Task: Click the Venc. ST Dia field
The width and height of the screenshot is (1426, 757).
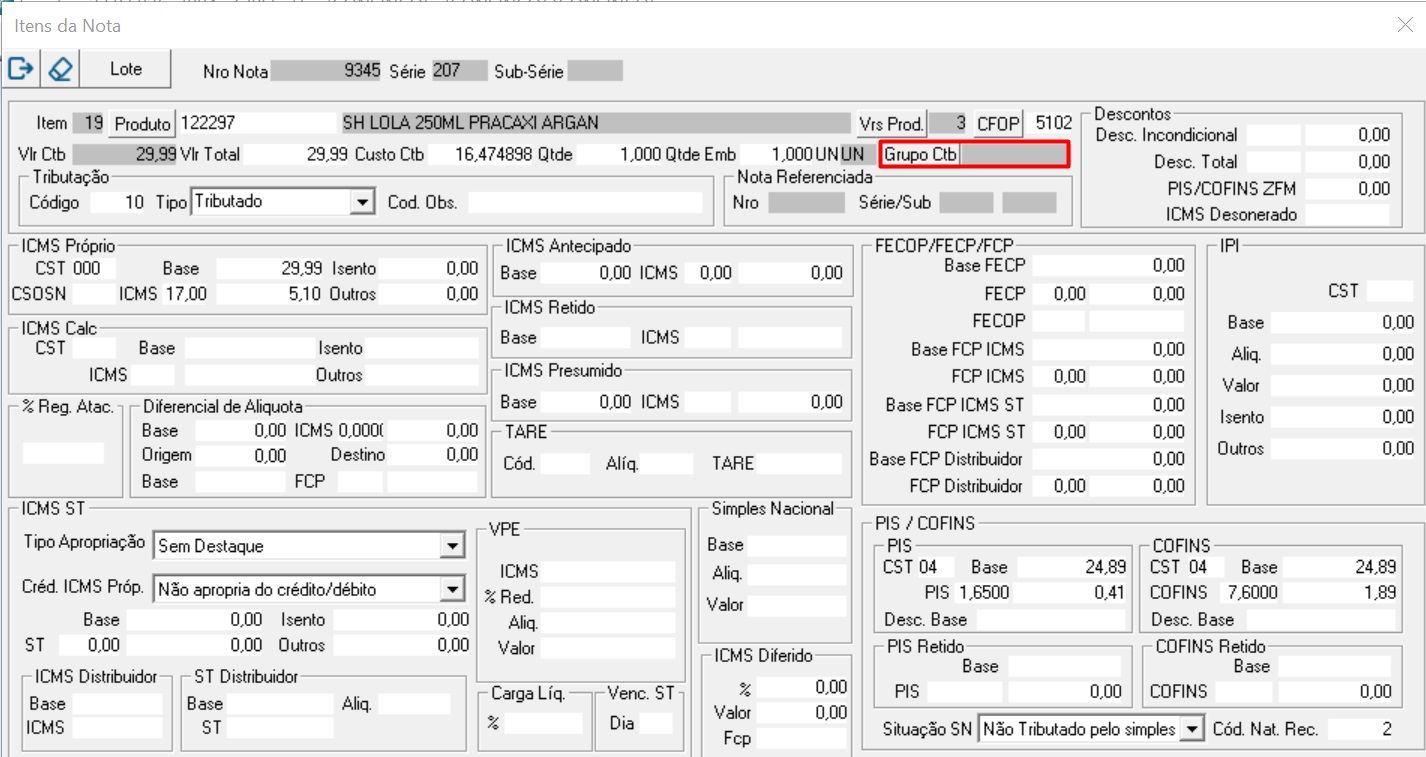Action: pos(656,723)
